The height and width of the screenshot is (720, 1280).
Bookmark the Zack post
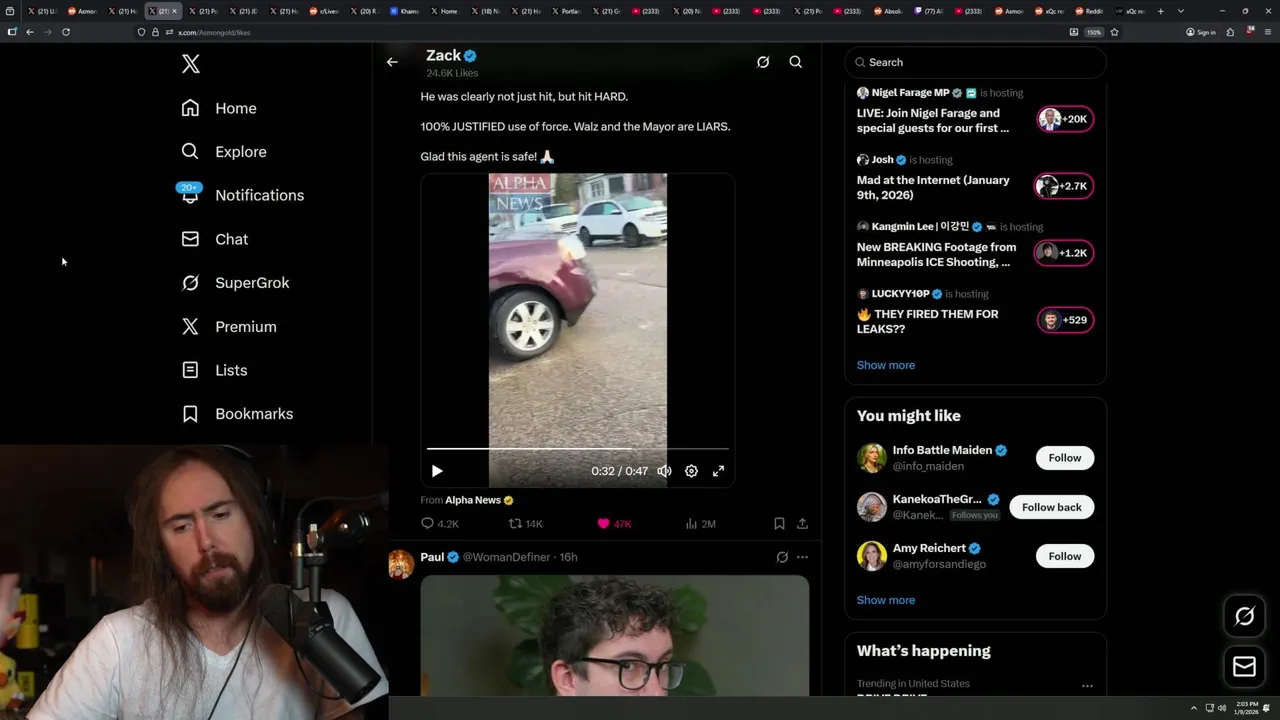click(779, 524)
